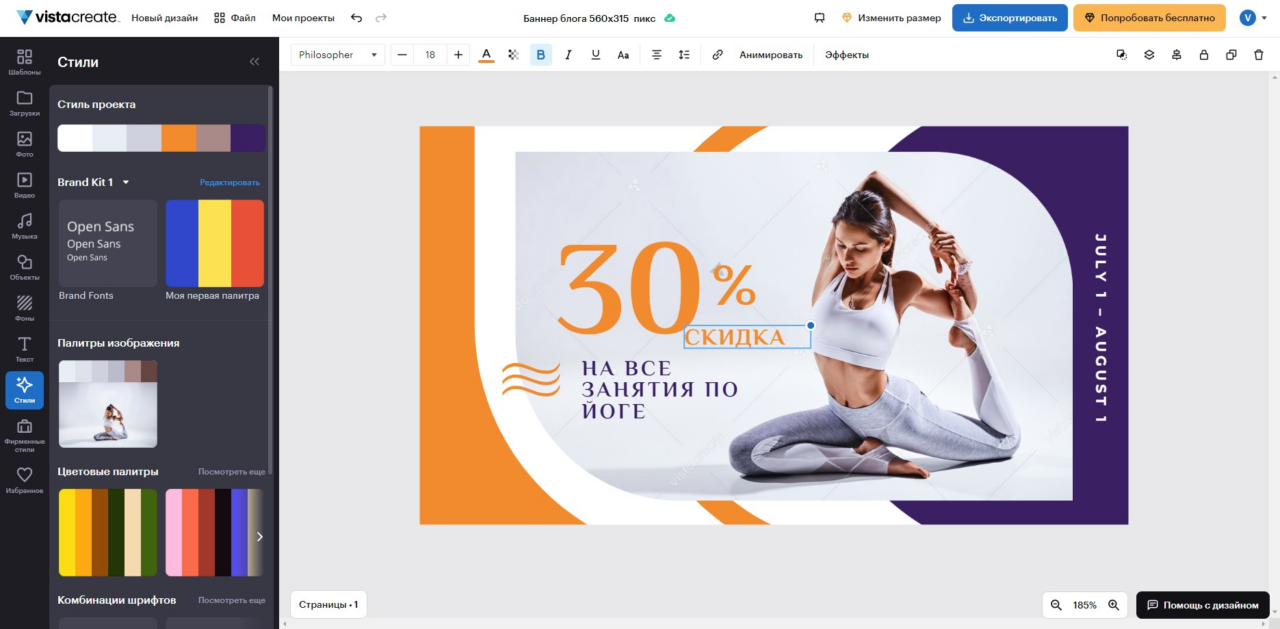Toggle bold formatting off
The width and height of the screenshot is (1280, 629).
pos(541,54)
